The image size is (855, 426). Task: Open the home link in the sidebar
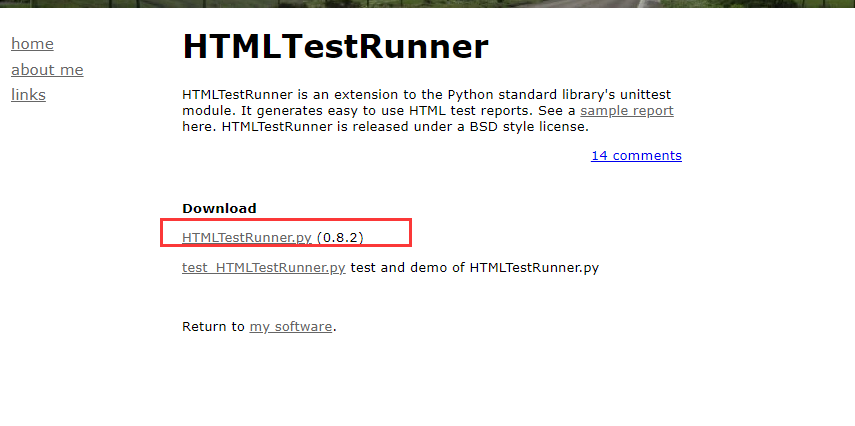click(x=32, y=44)
